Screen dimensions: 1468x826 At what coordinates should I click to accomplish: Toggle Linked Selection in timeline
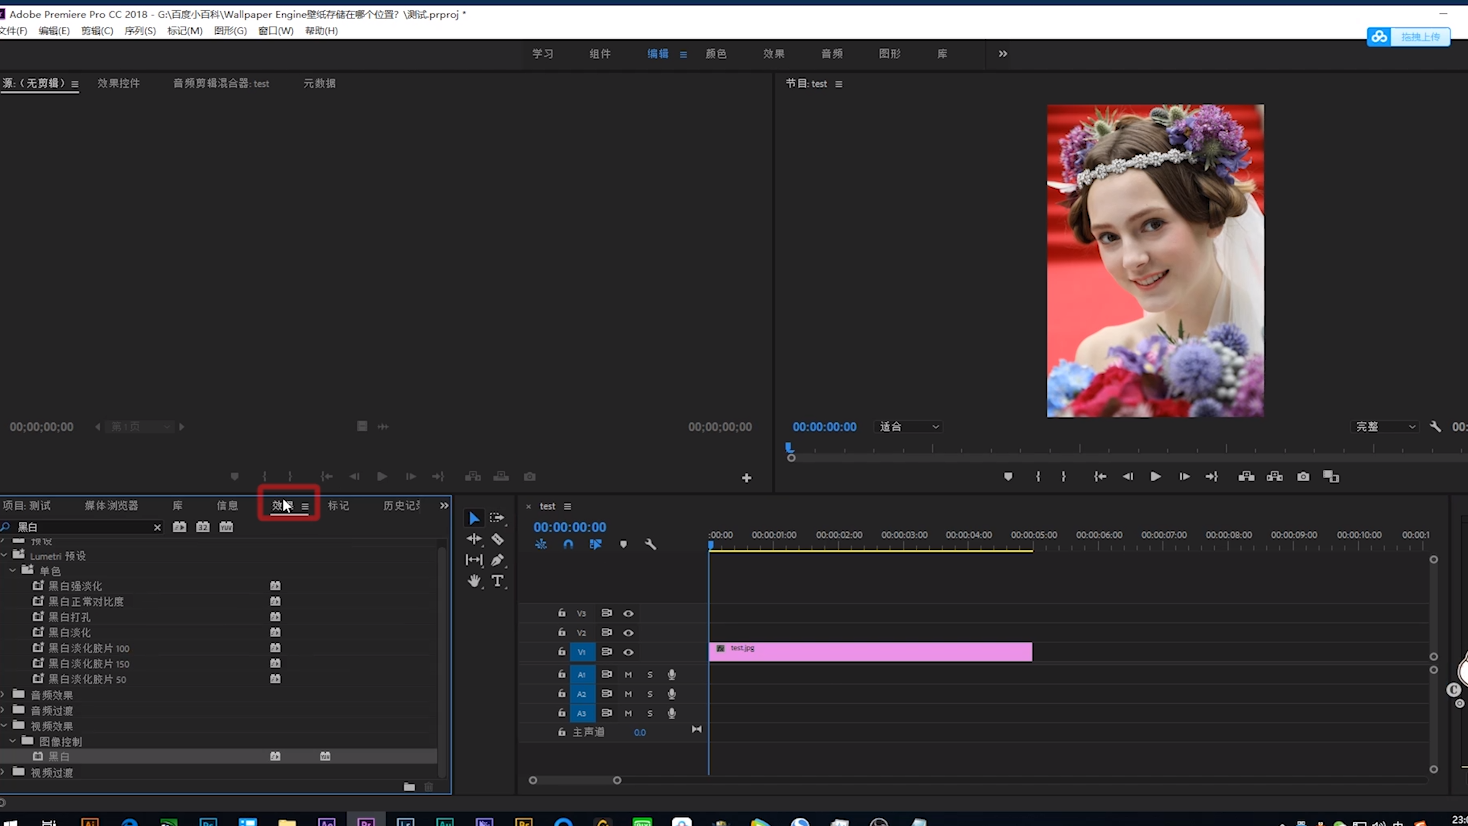click(x=596, y=545)
